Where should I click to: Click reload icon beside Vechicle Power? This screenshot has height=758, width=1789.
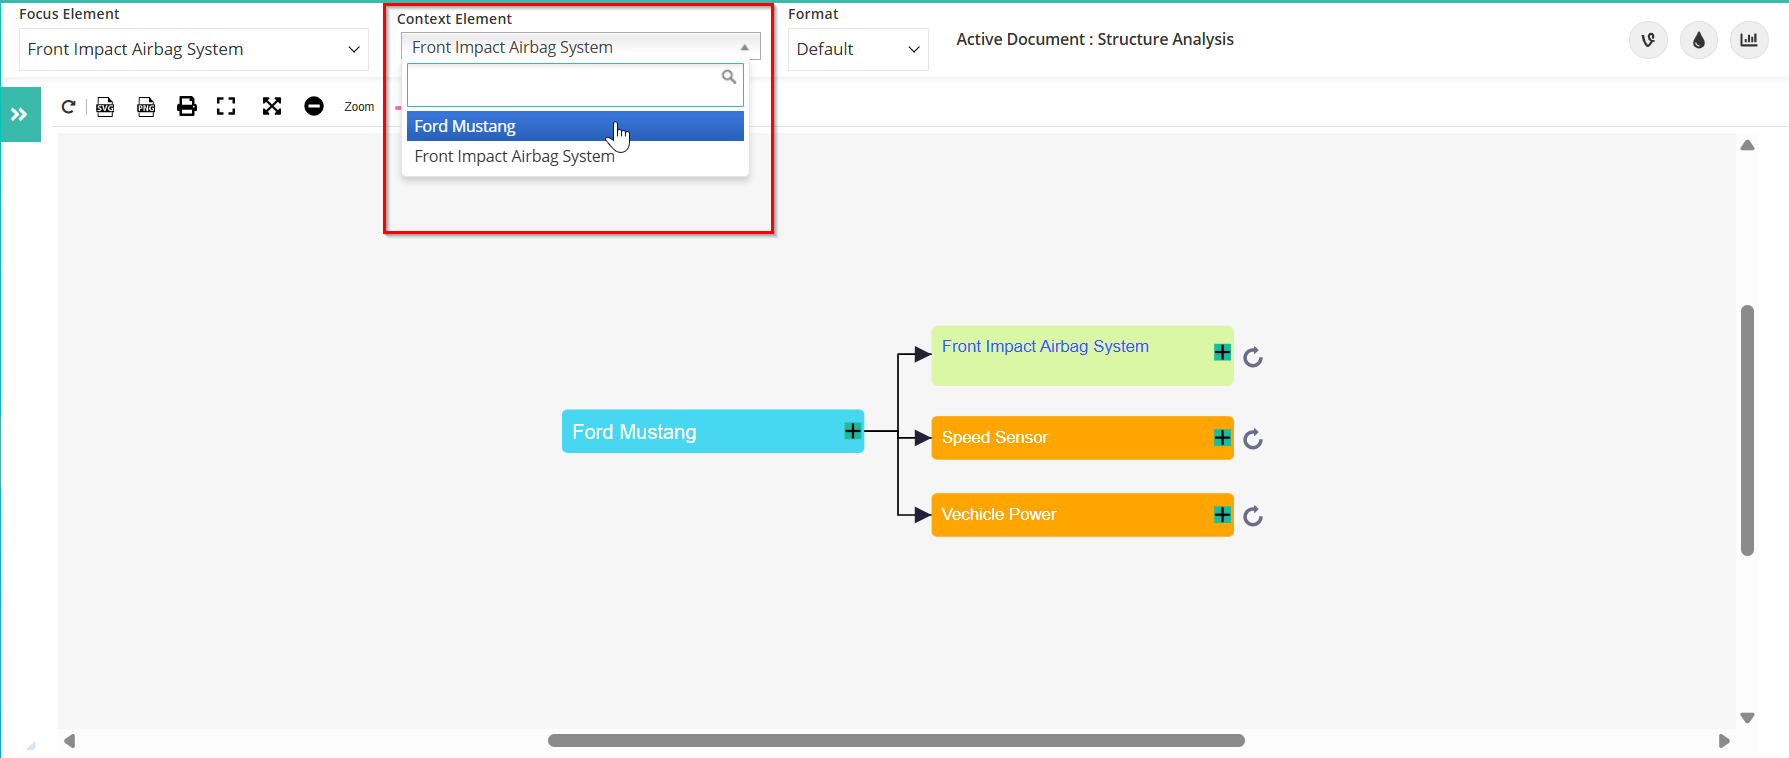coord(1253,516)
